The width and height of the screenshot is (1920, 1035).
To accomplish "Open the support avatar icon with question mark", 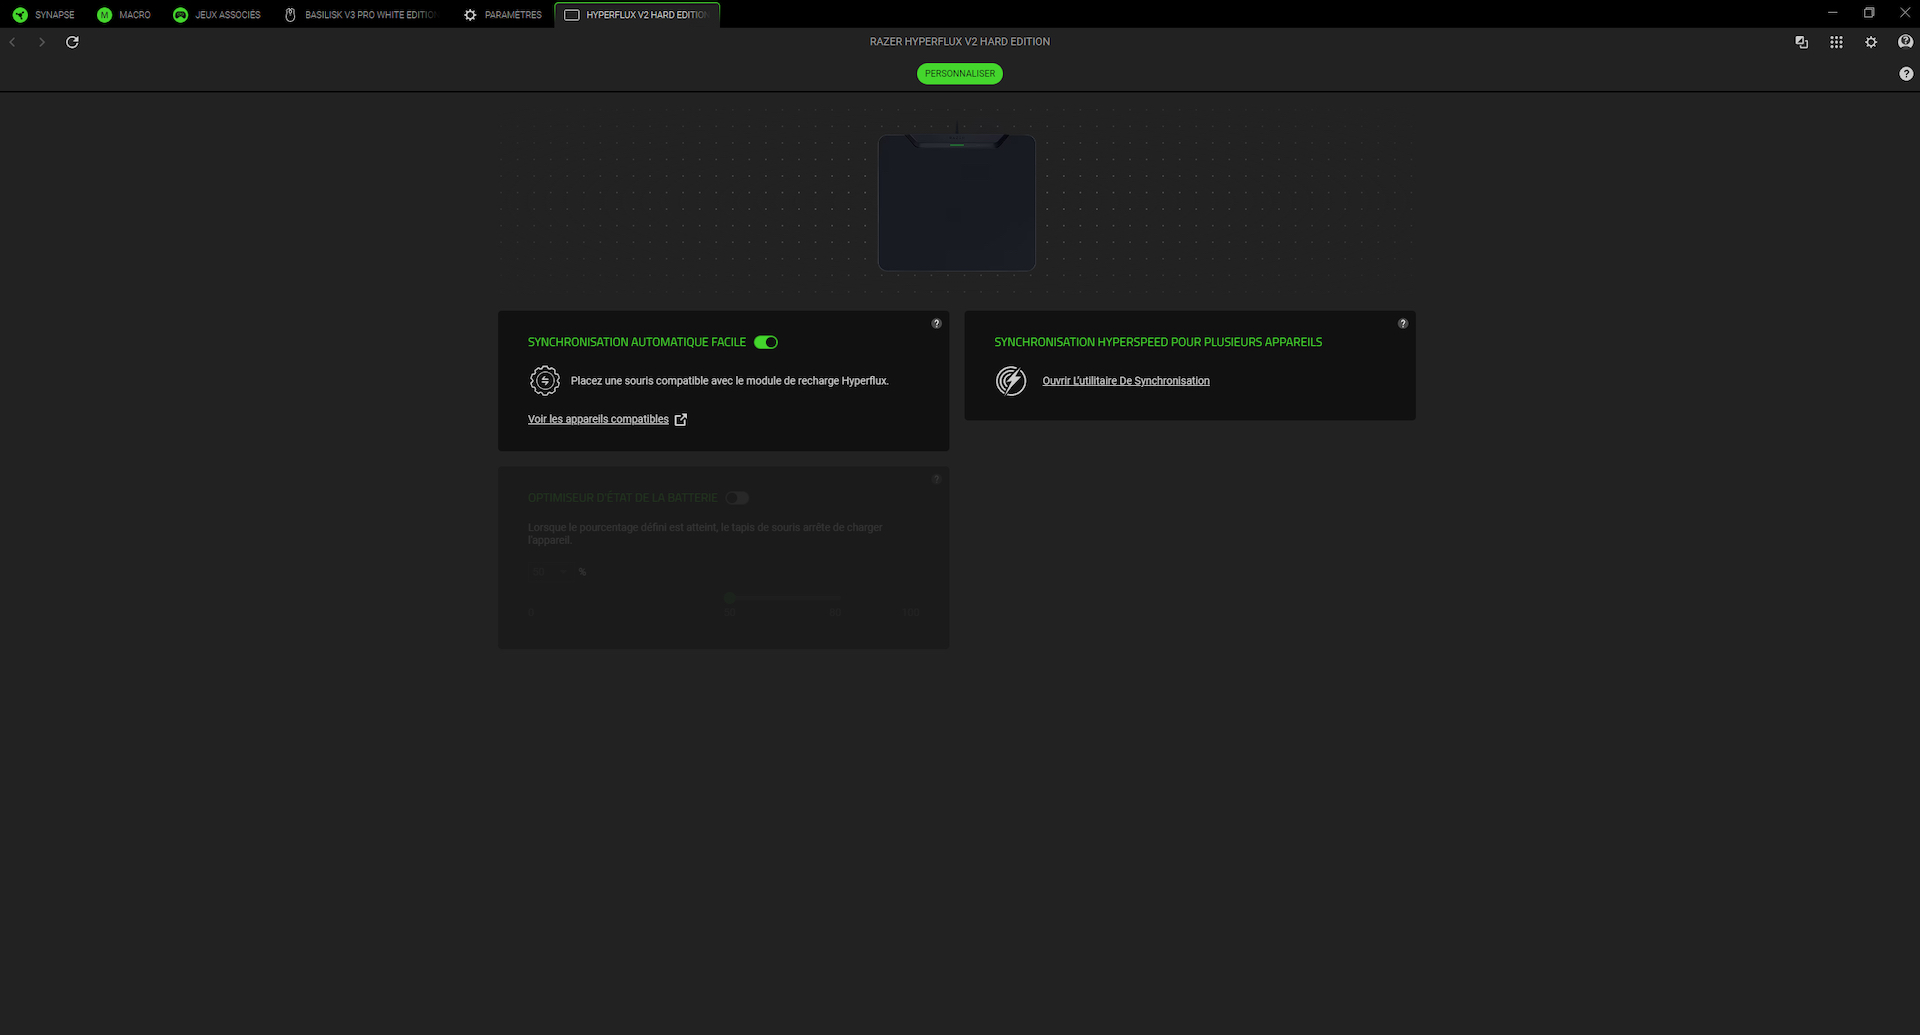I will pos(1905,42).
